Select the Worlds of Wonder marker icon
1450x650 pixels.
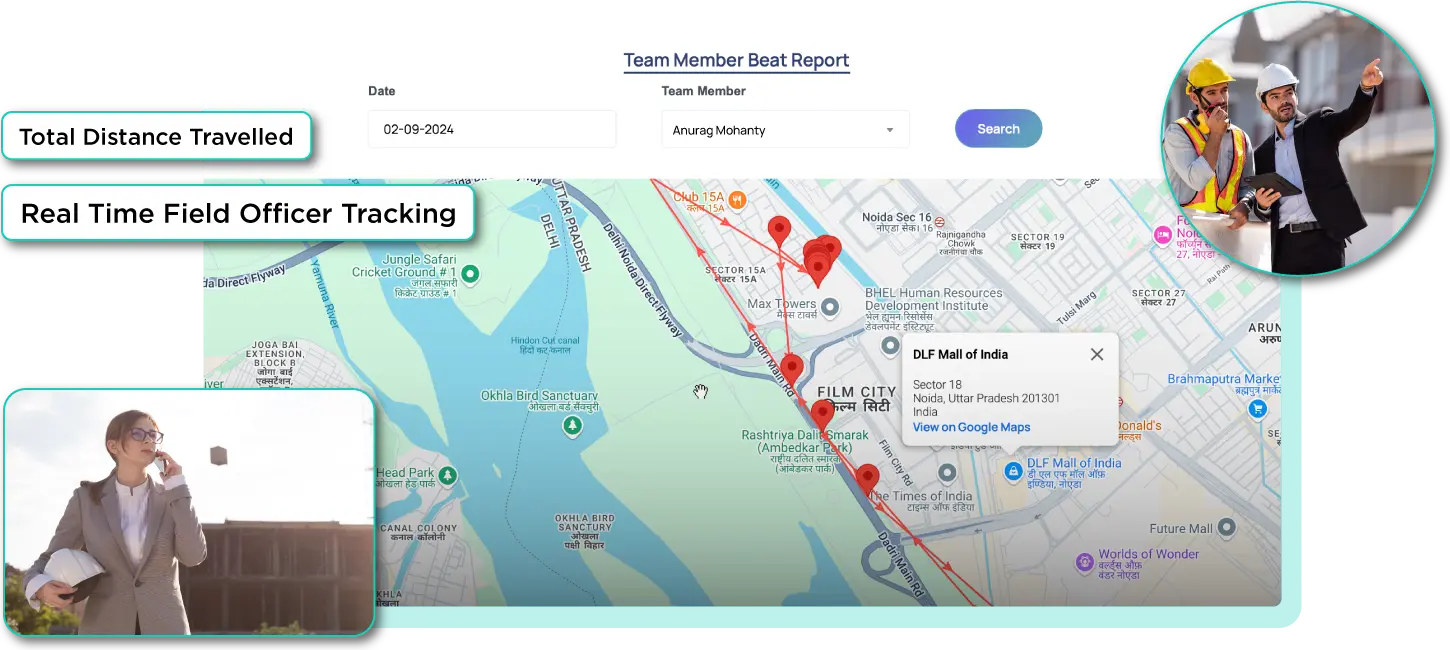[x=1084, y=562]
